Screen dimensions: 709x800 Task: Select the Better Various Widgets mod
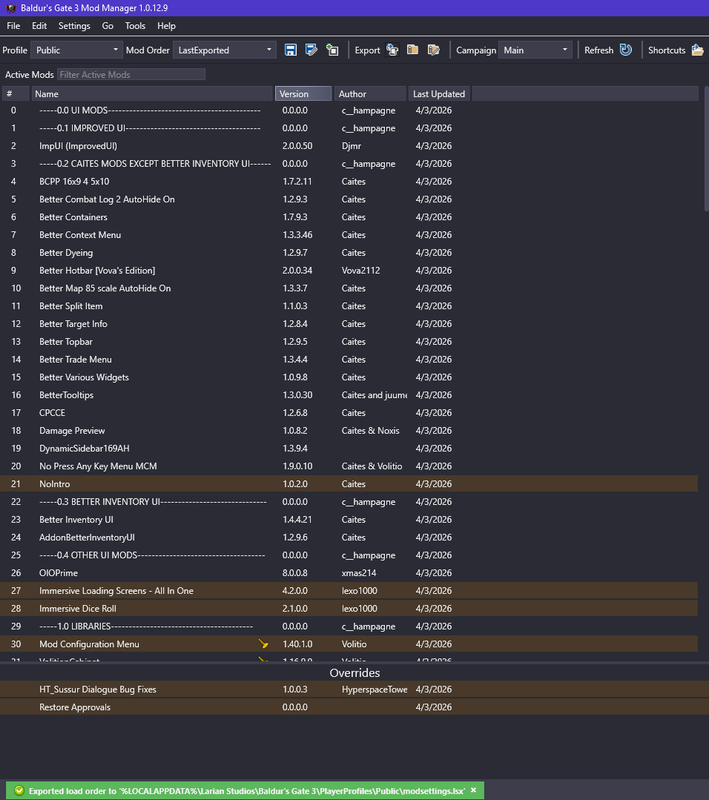[x=349, y=377]
